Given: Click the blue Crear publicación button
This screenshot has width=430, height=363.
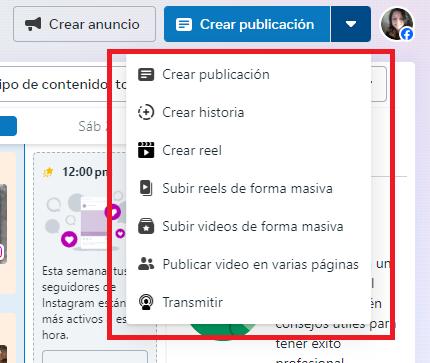Looking at the screenshot, I should pos(247,24).
